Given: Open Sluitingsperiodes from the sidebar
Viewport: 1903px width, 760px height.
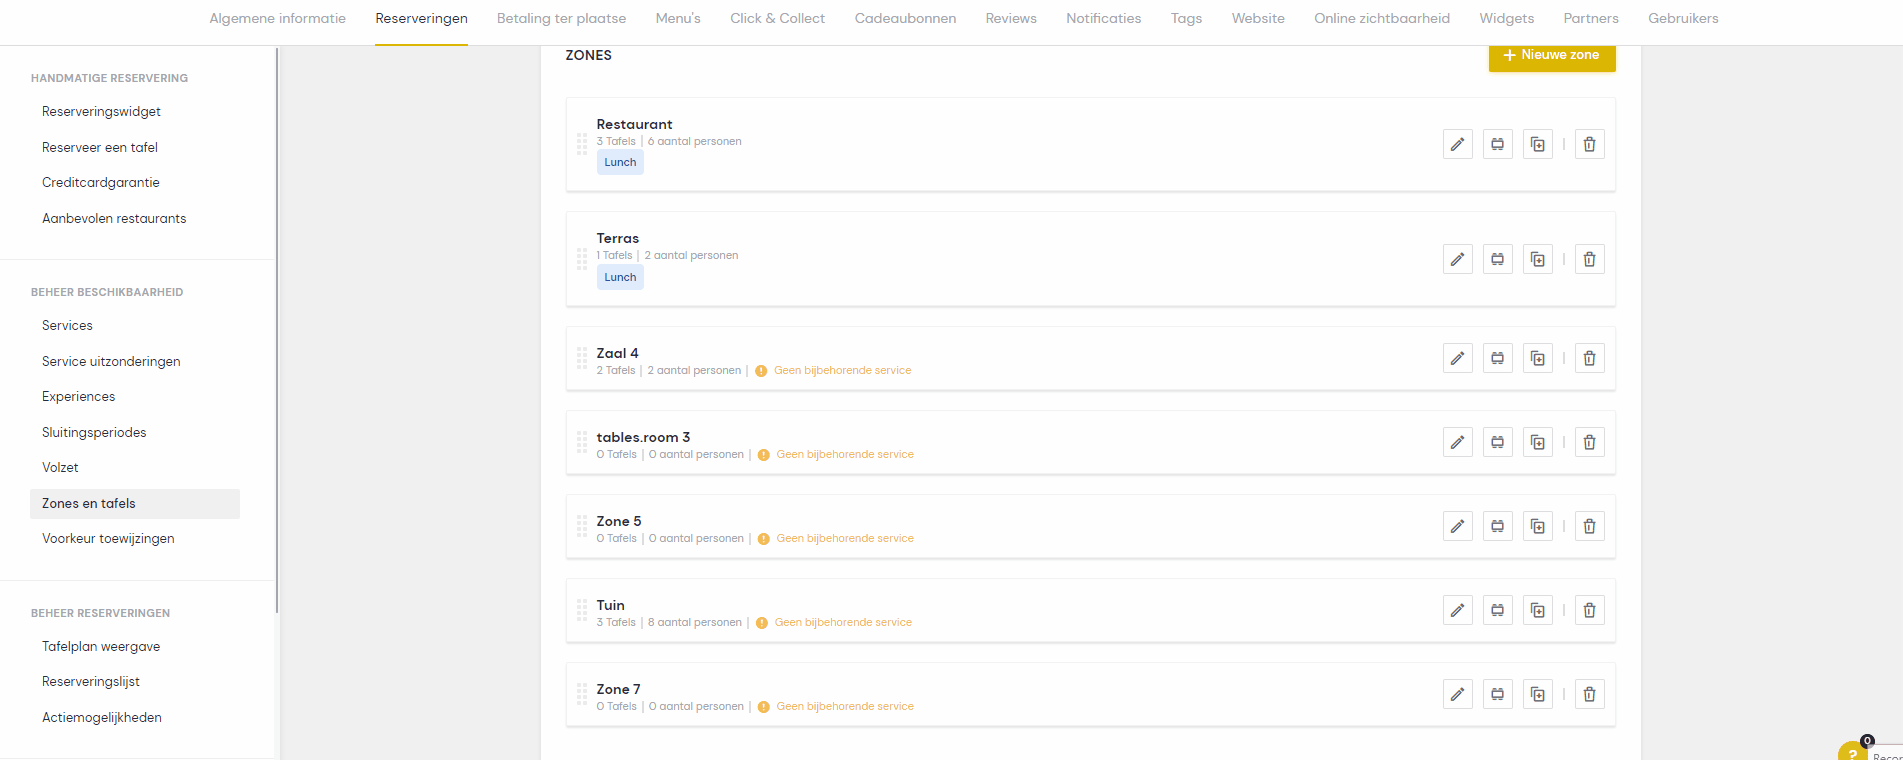Looking at the screenshot, I should point(94,432).
